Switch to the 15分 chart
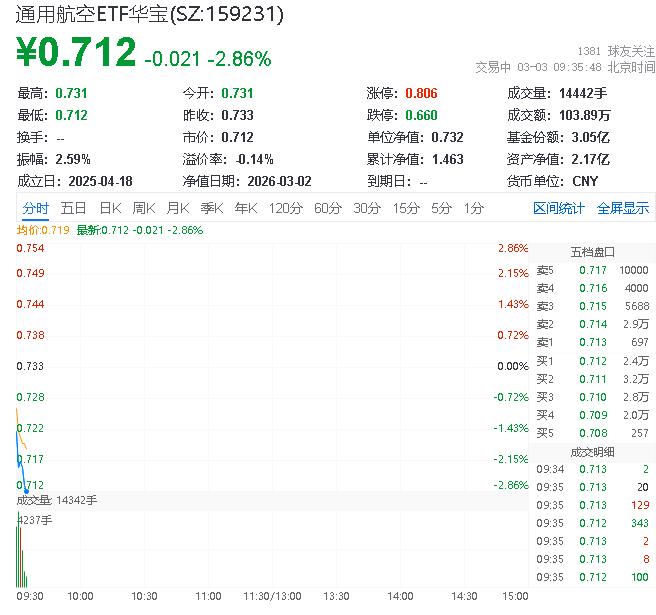 click(406, 208)
